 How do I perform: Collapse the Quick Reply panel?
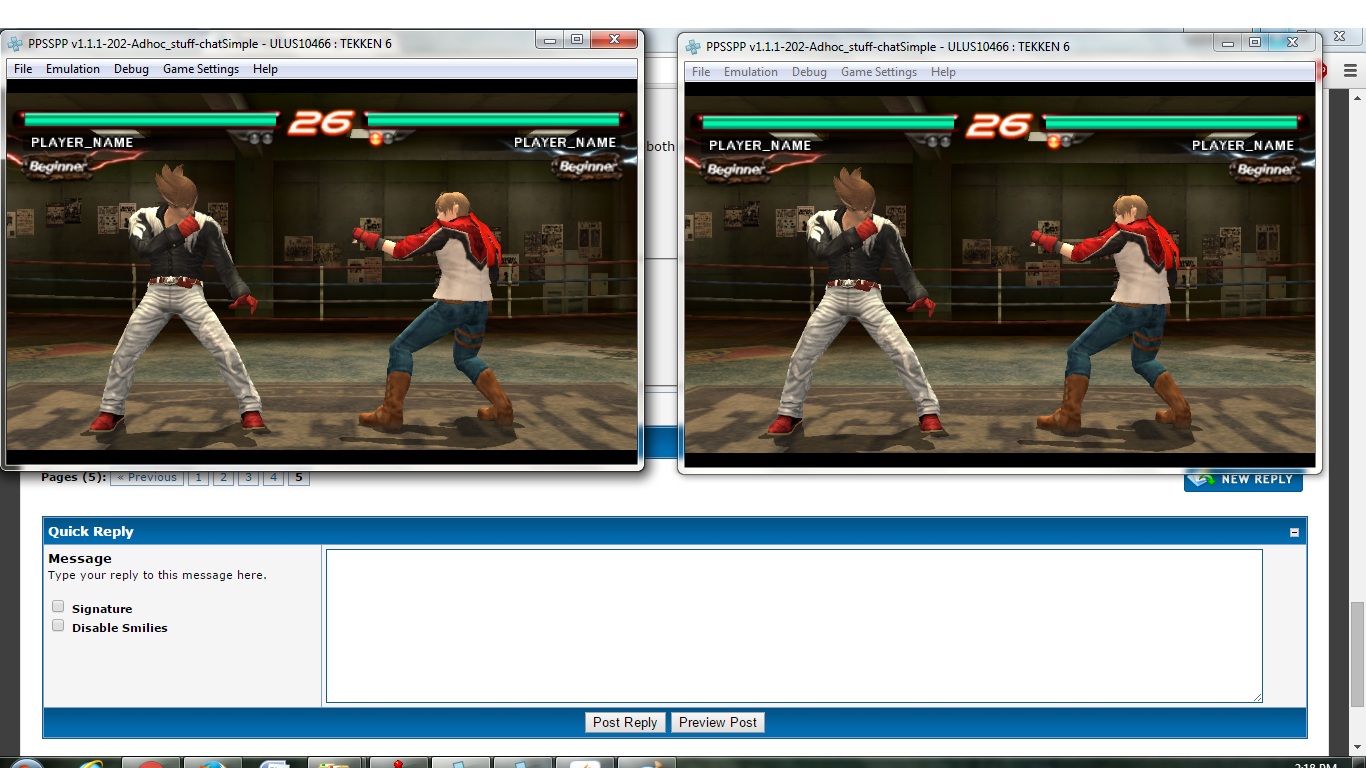coord(1294,533)
